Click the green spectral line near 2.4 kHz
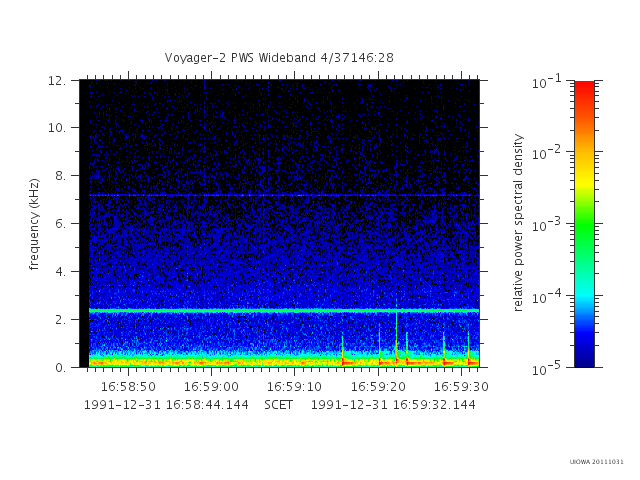The image size is (640, 480). [x=284, y=311]
